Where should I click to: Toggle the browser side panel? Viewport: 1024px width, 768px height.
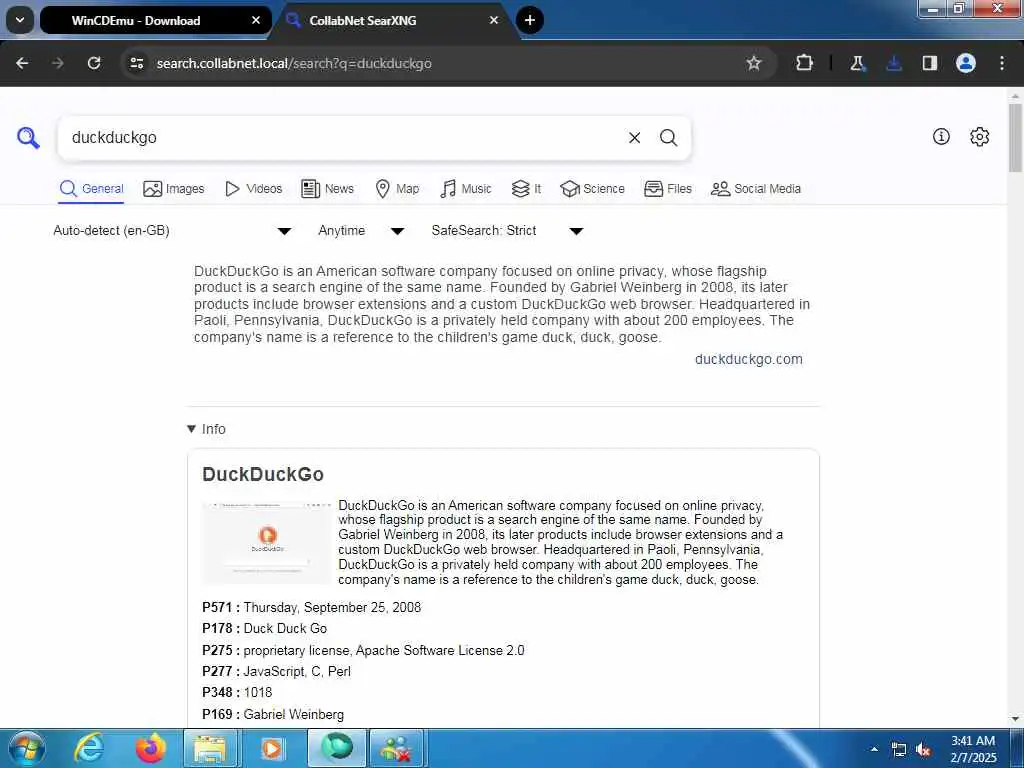pyautogui.click(x=930, y=63)
